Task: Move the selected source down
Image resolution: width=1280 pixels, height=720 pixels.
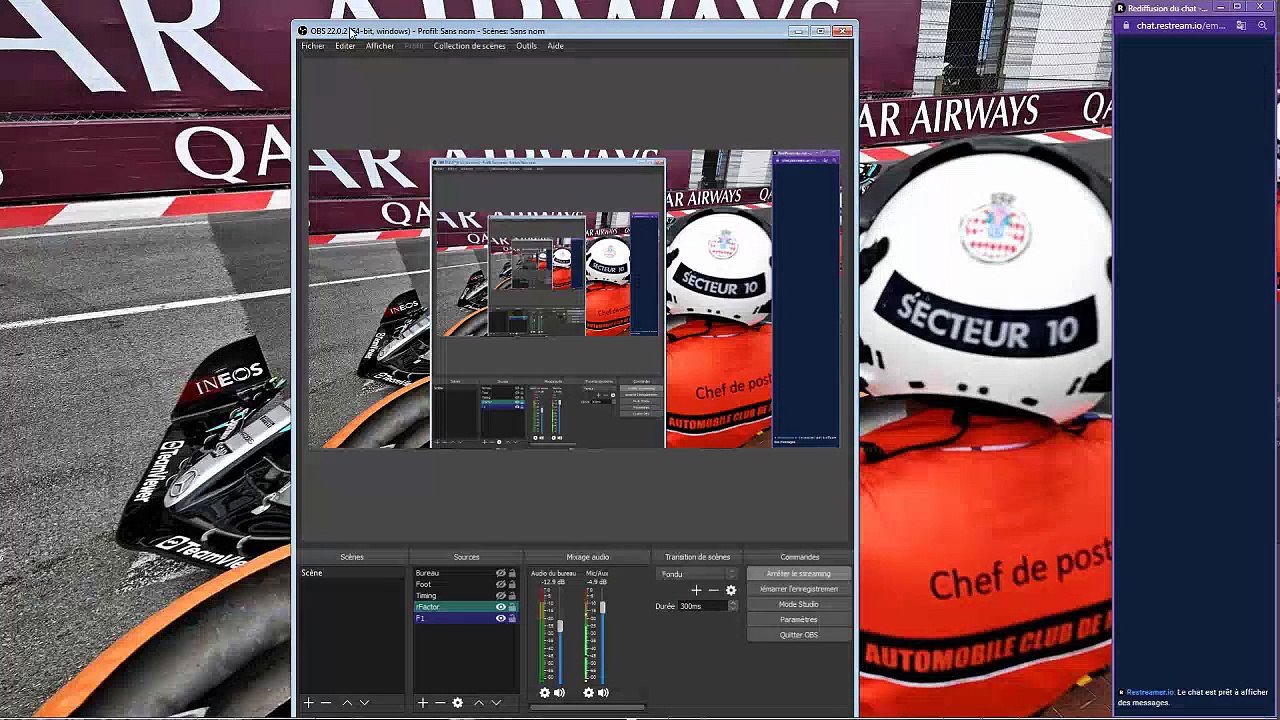Action: 496,703
